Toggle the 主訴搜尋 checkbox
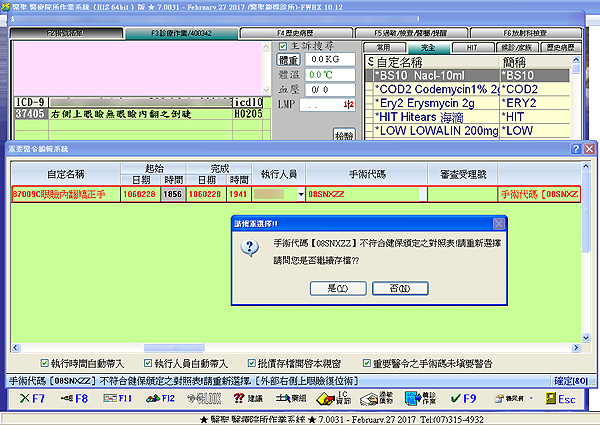 (281, 46)
